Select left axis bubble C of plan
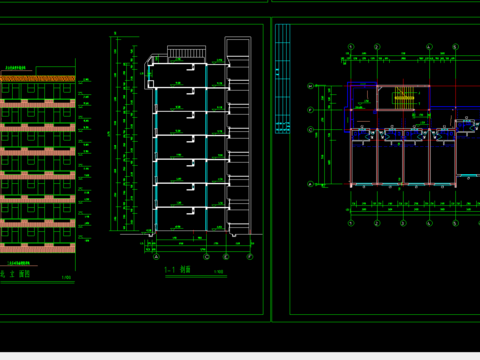The height and width of the screenshot is (360, 480). pyautogui.click(x=310, y=129)
